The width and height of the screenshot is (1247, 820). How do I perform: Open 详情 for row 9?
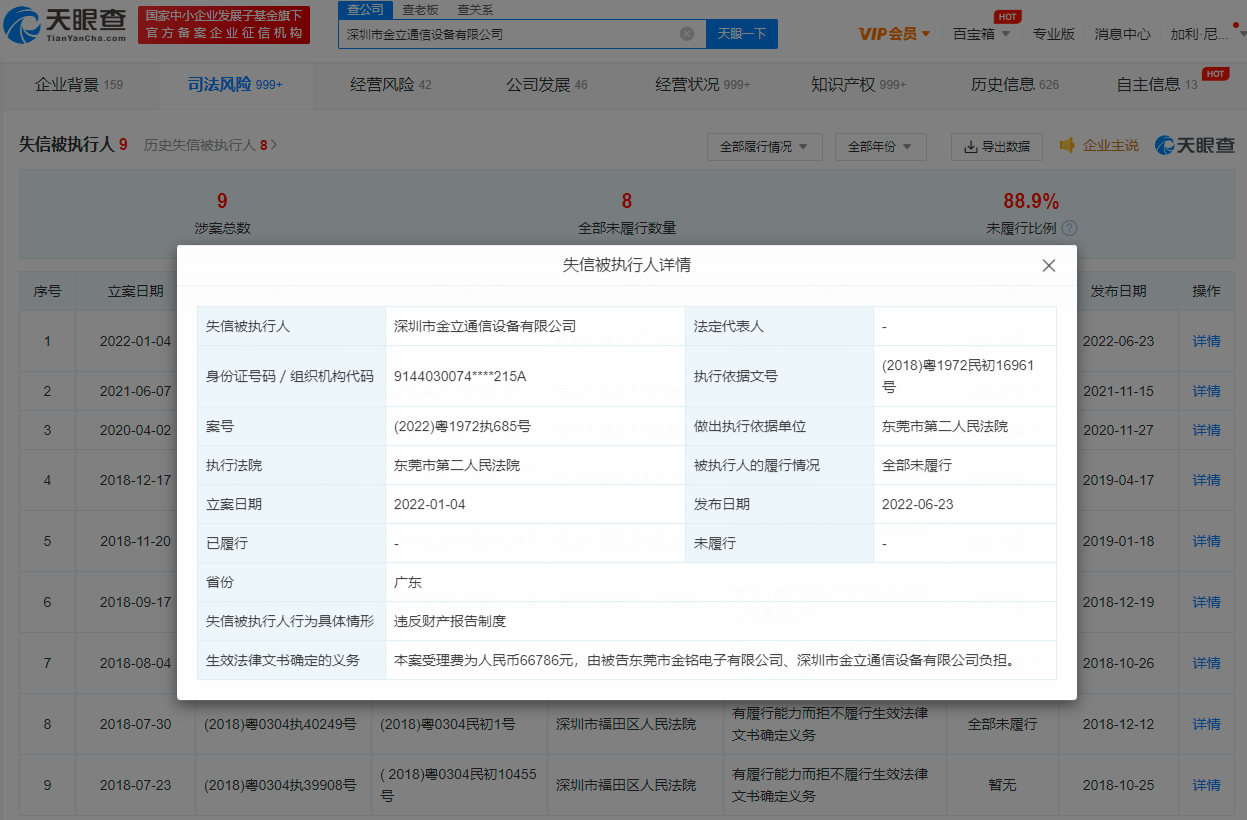[x=1206, y=785]
